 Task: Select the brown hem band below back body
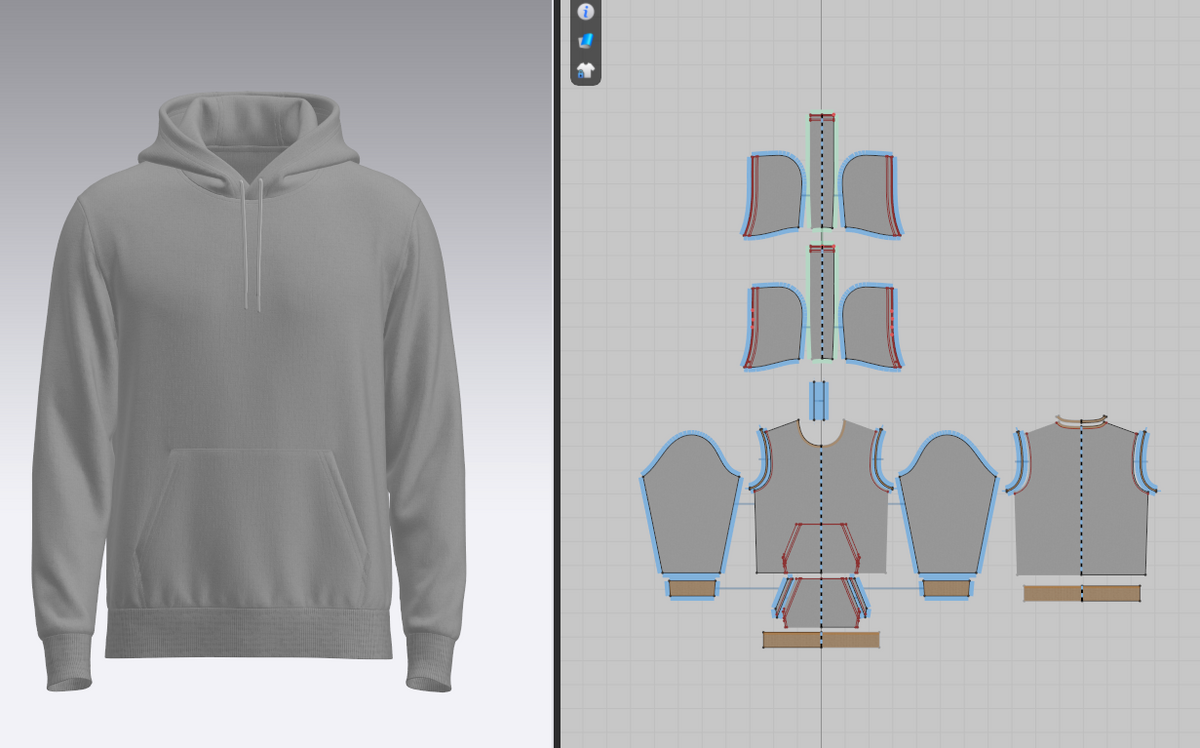point(1082,593)
